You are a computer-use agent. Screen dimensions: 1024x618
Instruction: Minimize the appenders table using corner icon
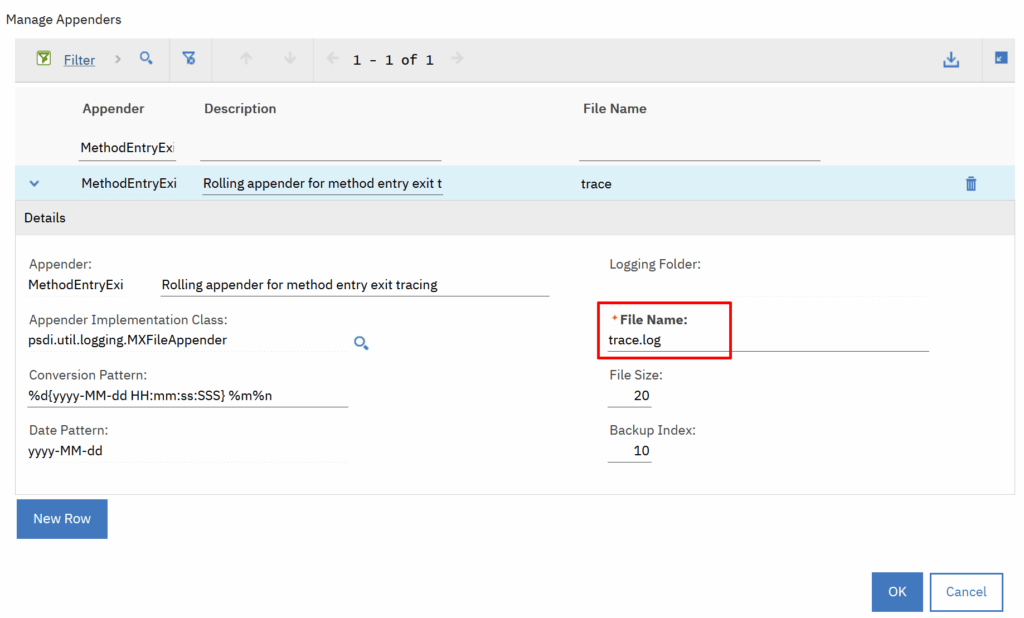(x=1001, y=59)
